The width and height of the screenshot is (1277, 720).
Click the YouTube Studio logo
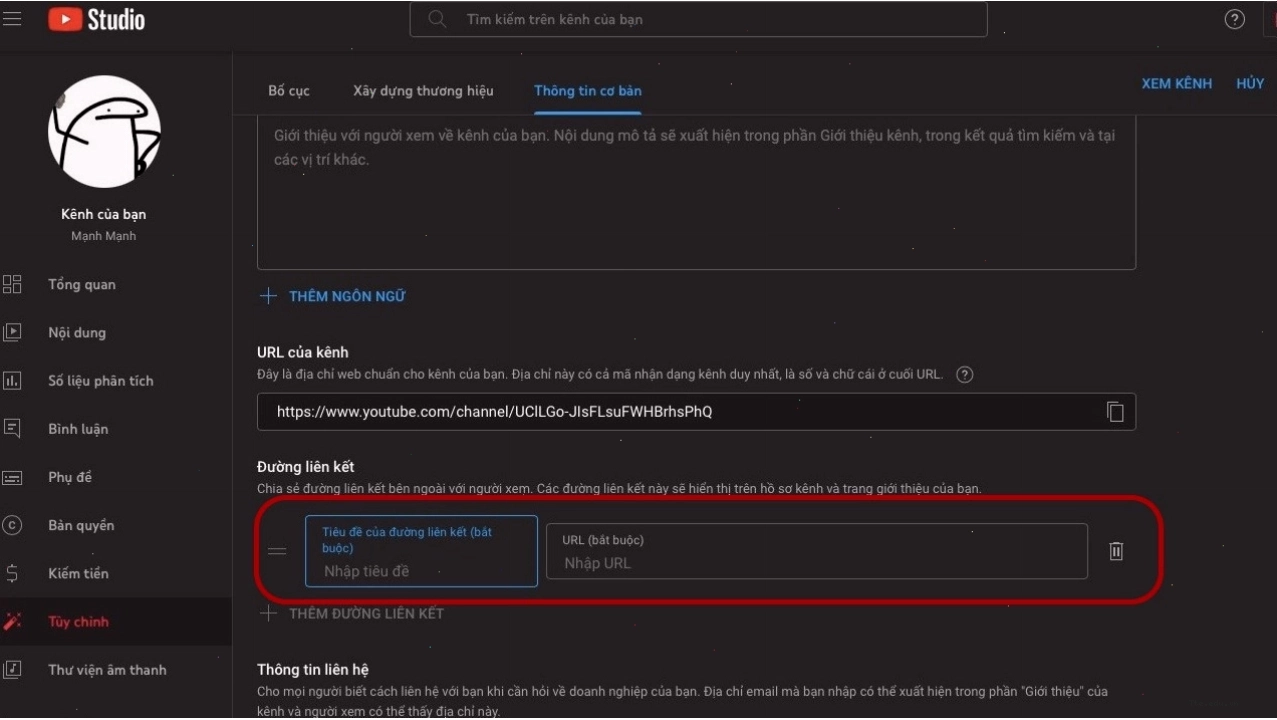click(x=96, y=19)
